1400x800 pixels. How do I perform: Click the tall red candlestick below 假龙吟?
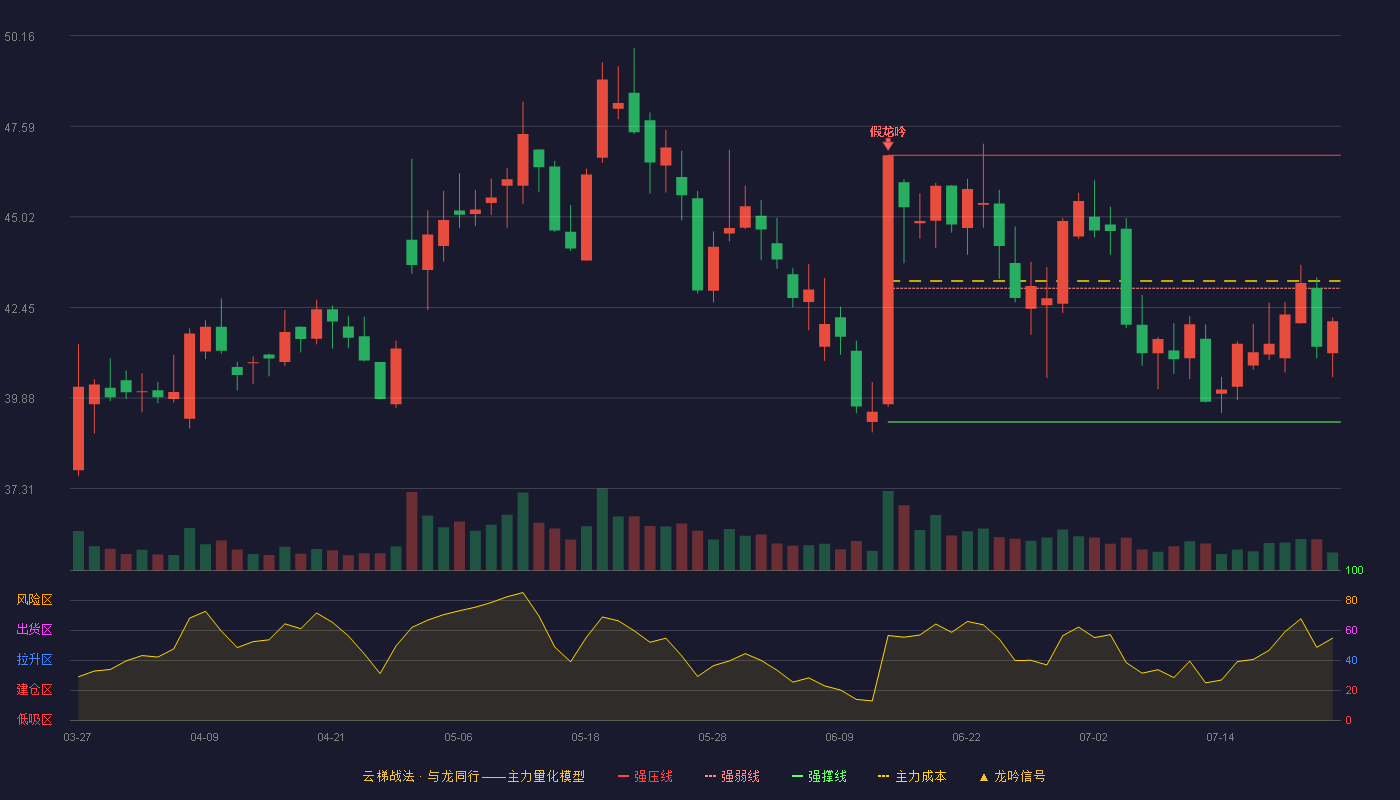coord(888,280)
